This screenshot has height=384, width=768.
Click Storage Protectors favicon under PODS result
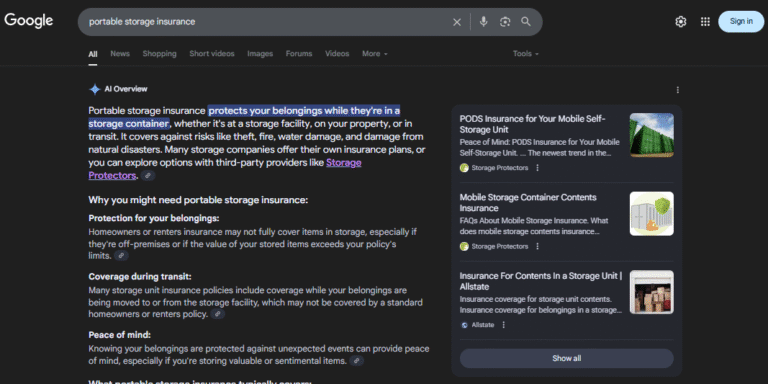point(464,168)
